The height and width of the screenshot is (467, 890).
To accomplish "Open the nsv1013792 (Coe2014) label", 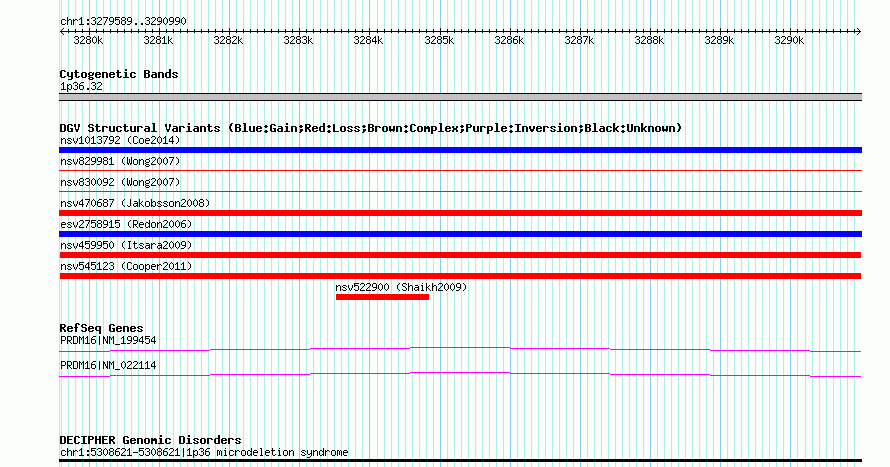I will tap(120, 140).
